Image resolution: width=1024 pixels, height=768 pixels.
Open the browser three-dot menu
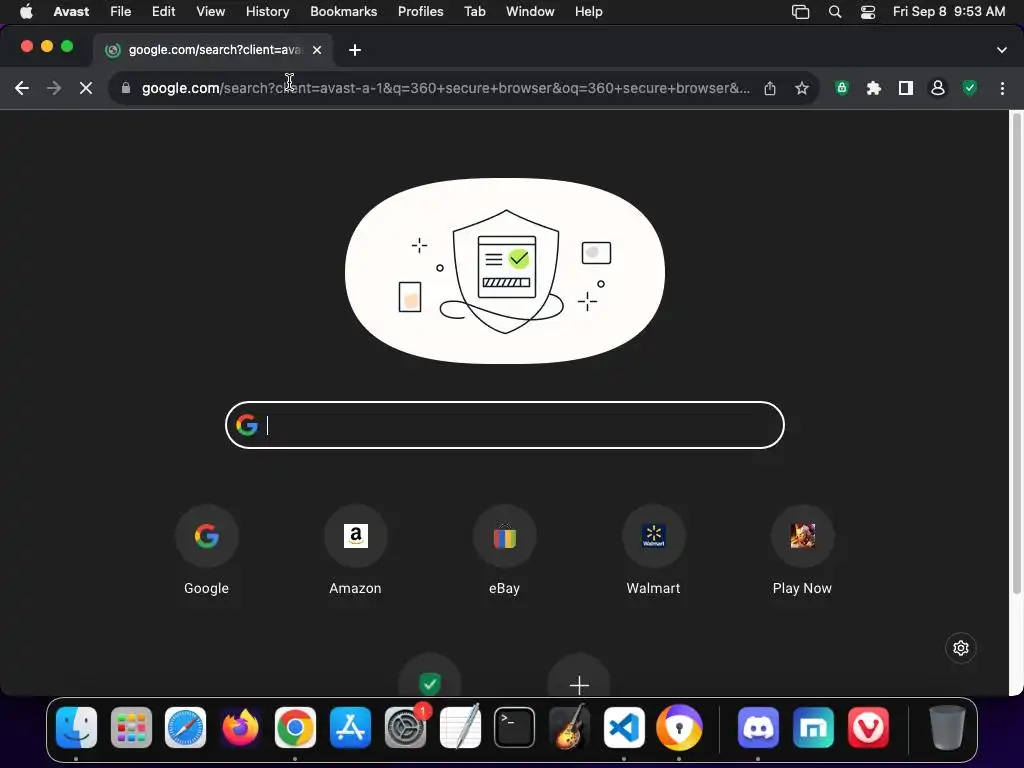pos(1002,88)
